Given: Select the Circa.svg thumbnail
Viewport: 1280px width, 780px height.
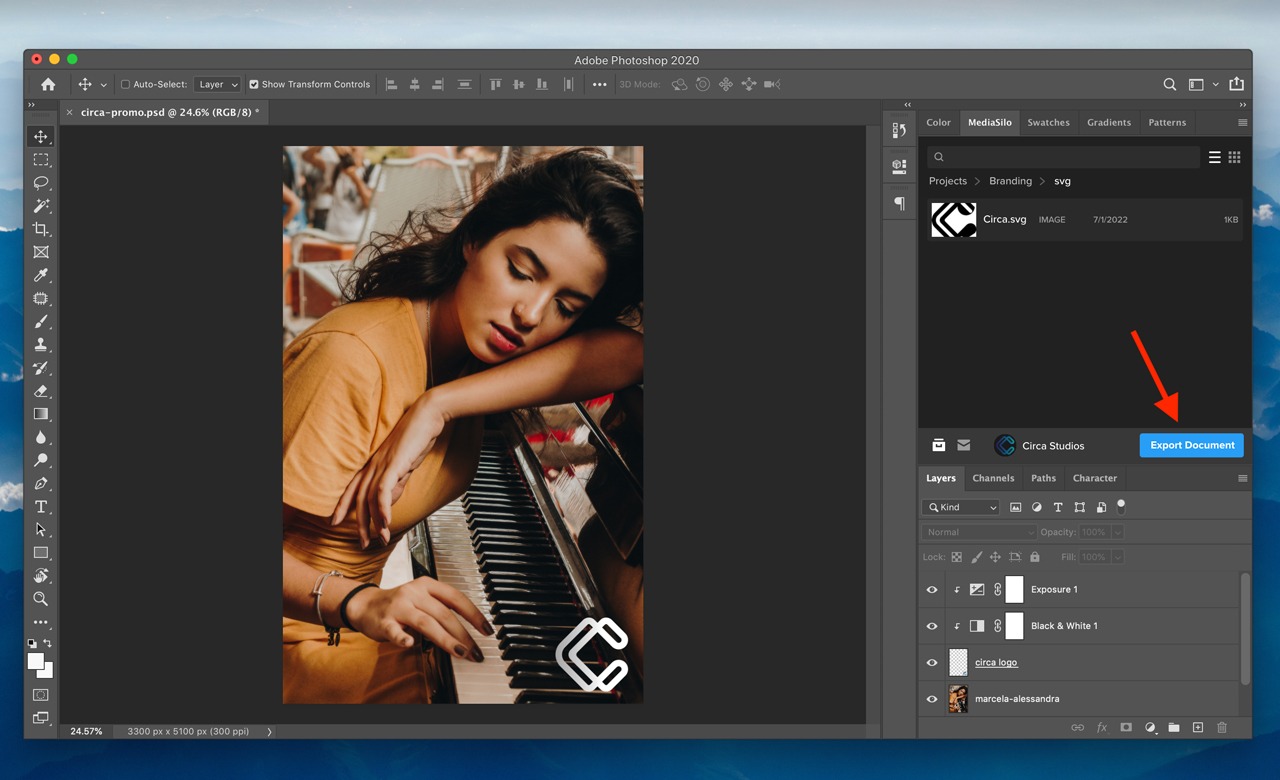Looking at the screenshot, I should [x=953, y=219].
